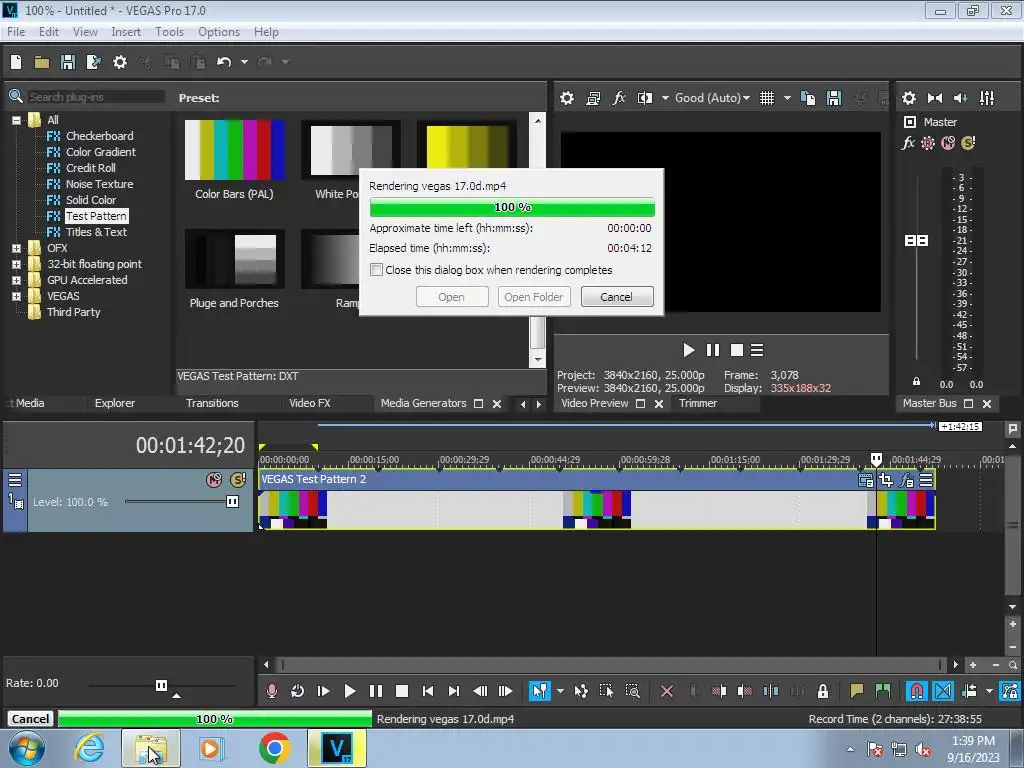This screenshot has height=768, width=1024.
Task: Toggle Mute on the video track
Action: (x=214, y=480)
